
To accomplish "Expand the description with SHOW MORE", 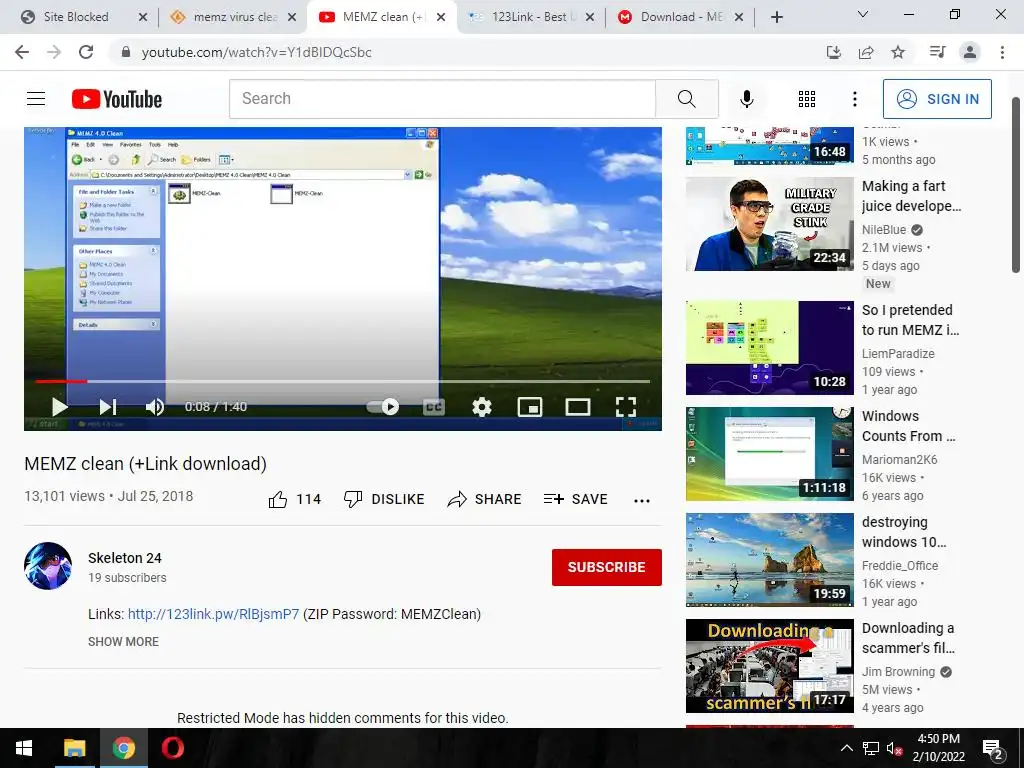I will (123, 641).
